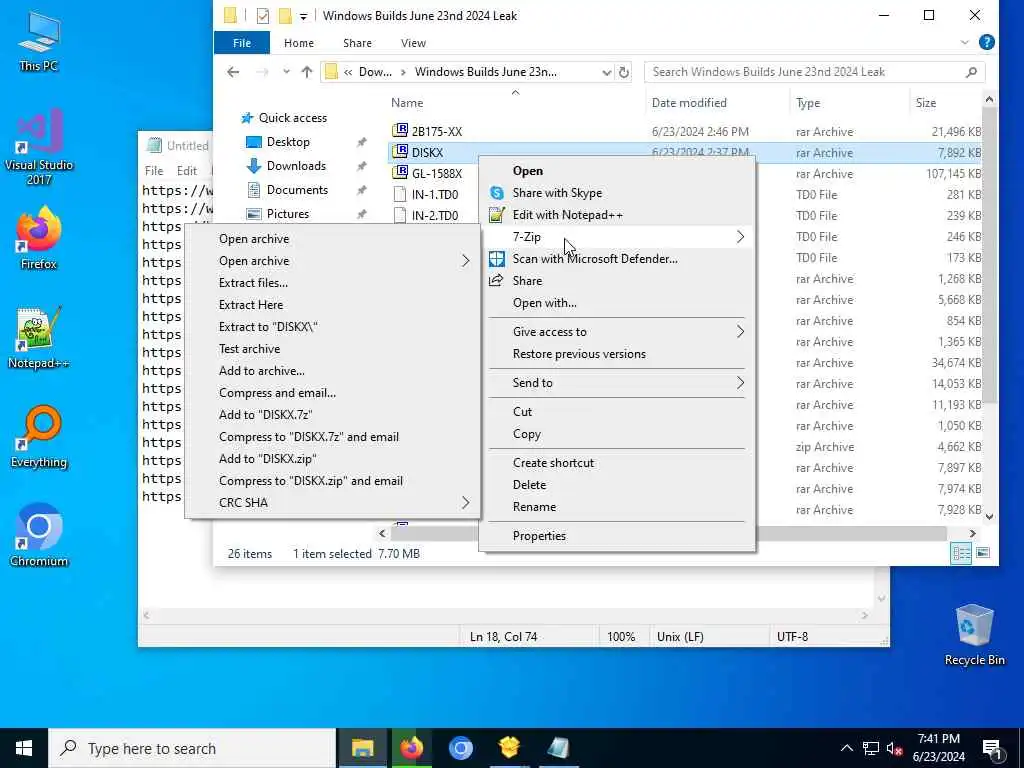Viewport: 1024px width, 768px height.
Task: Expand the 7-Zip submenu arrow
Action: coord(740,236)
